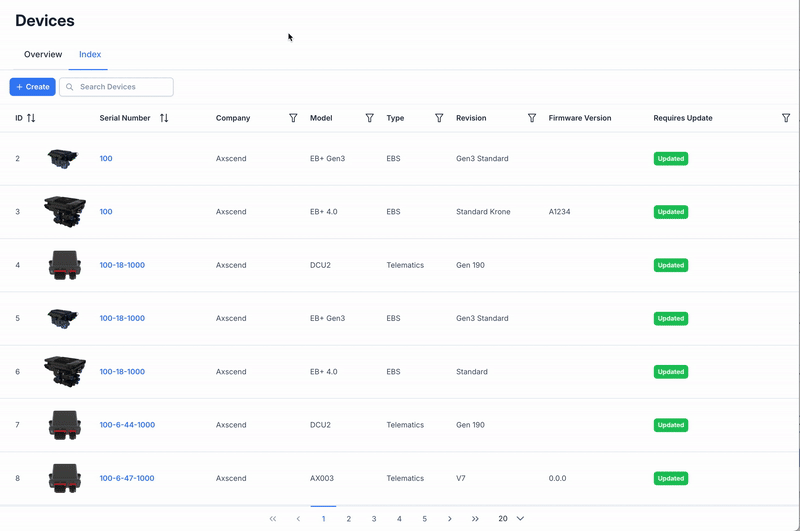Sort devices by Serial Number

click(x=164, y=118)
